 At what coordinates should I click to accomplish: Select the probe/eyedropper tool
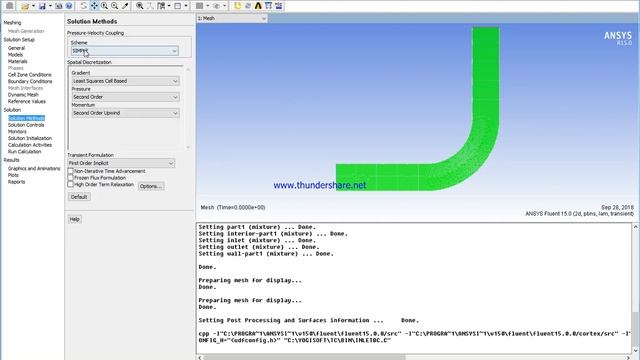(125, 6)
